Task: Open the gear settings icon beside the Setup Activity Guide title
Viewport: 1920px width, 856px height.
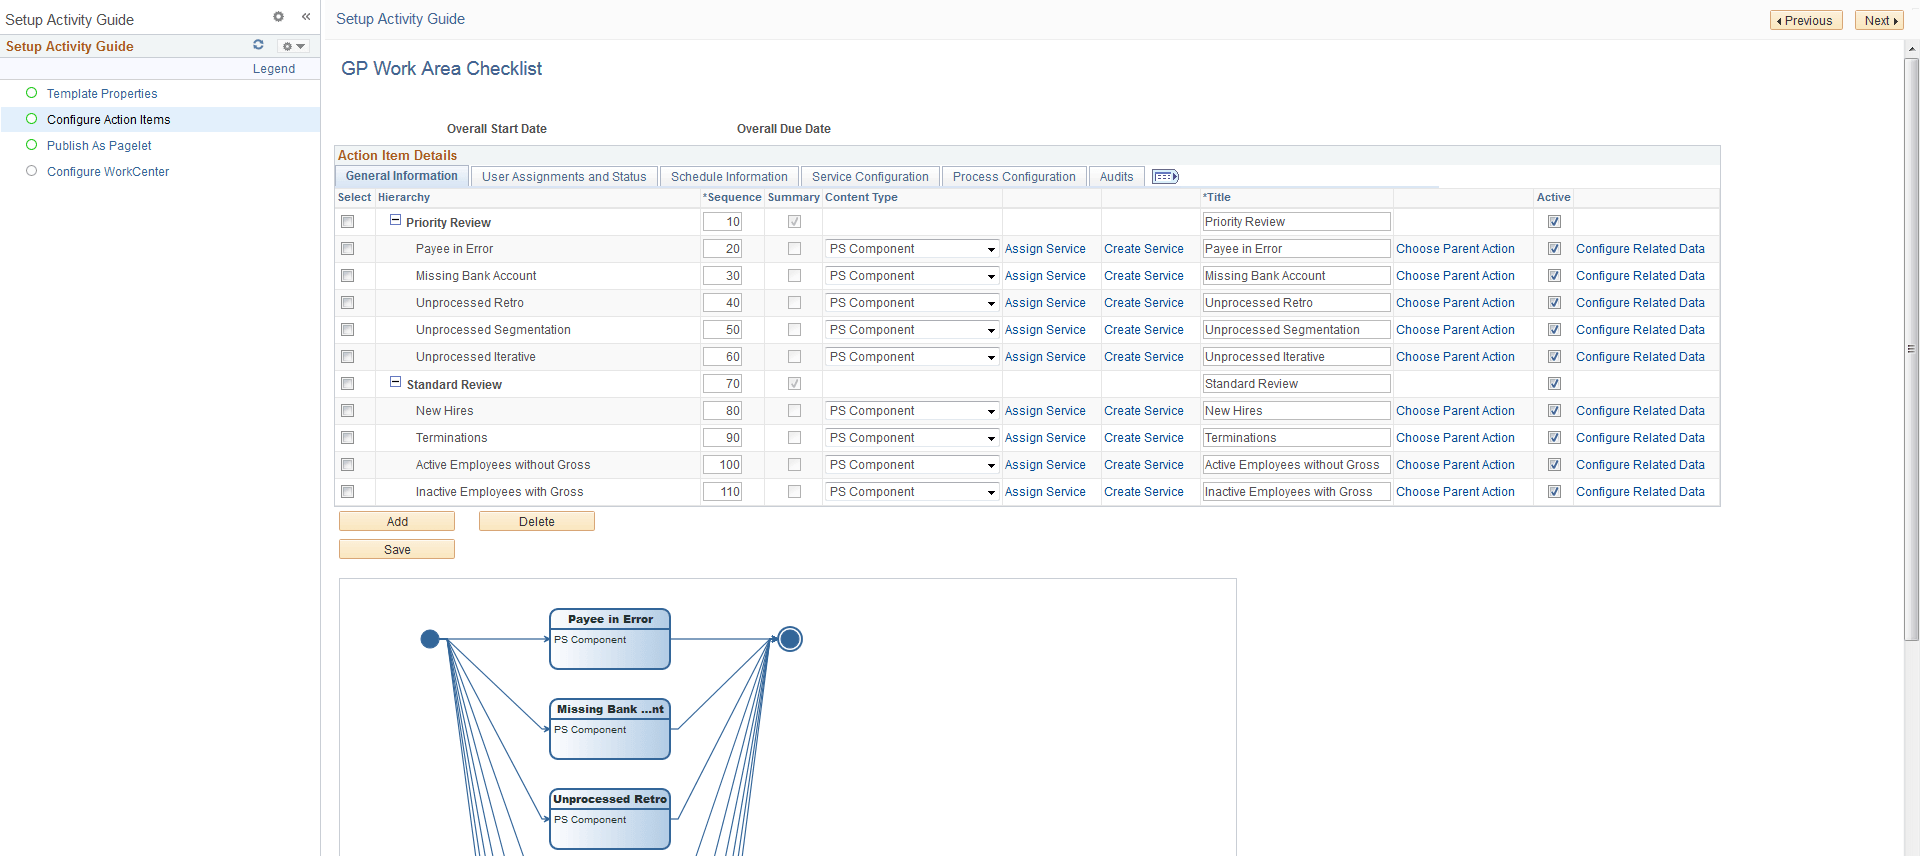Action: (278, 17)
